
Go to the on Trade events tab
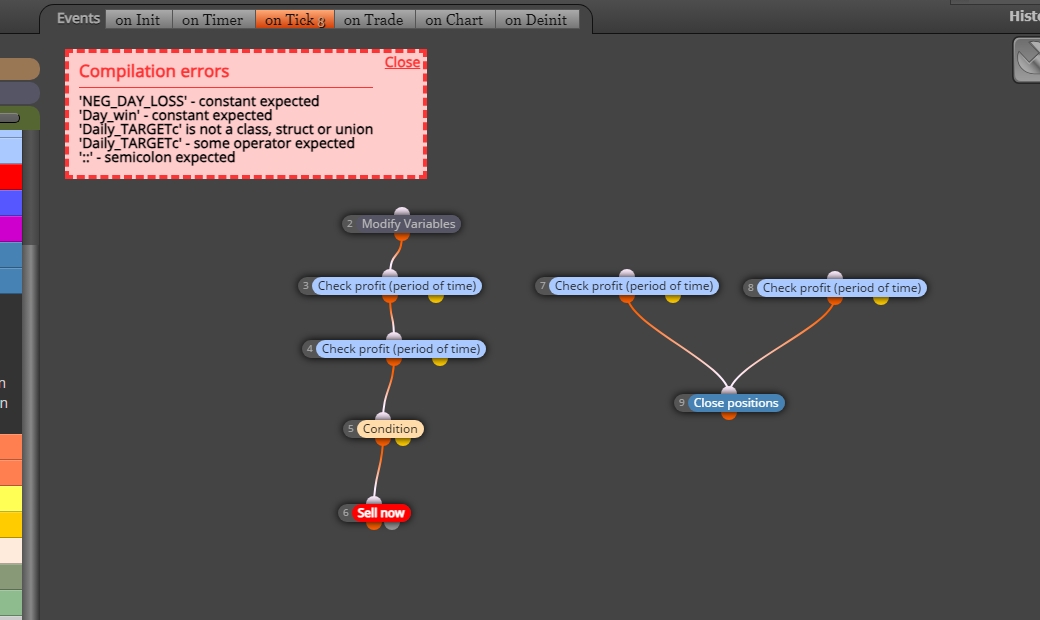[374, 20]
